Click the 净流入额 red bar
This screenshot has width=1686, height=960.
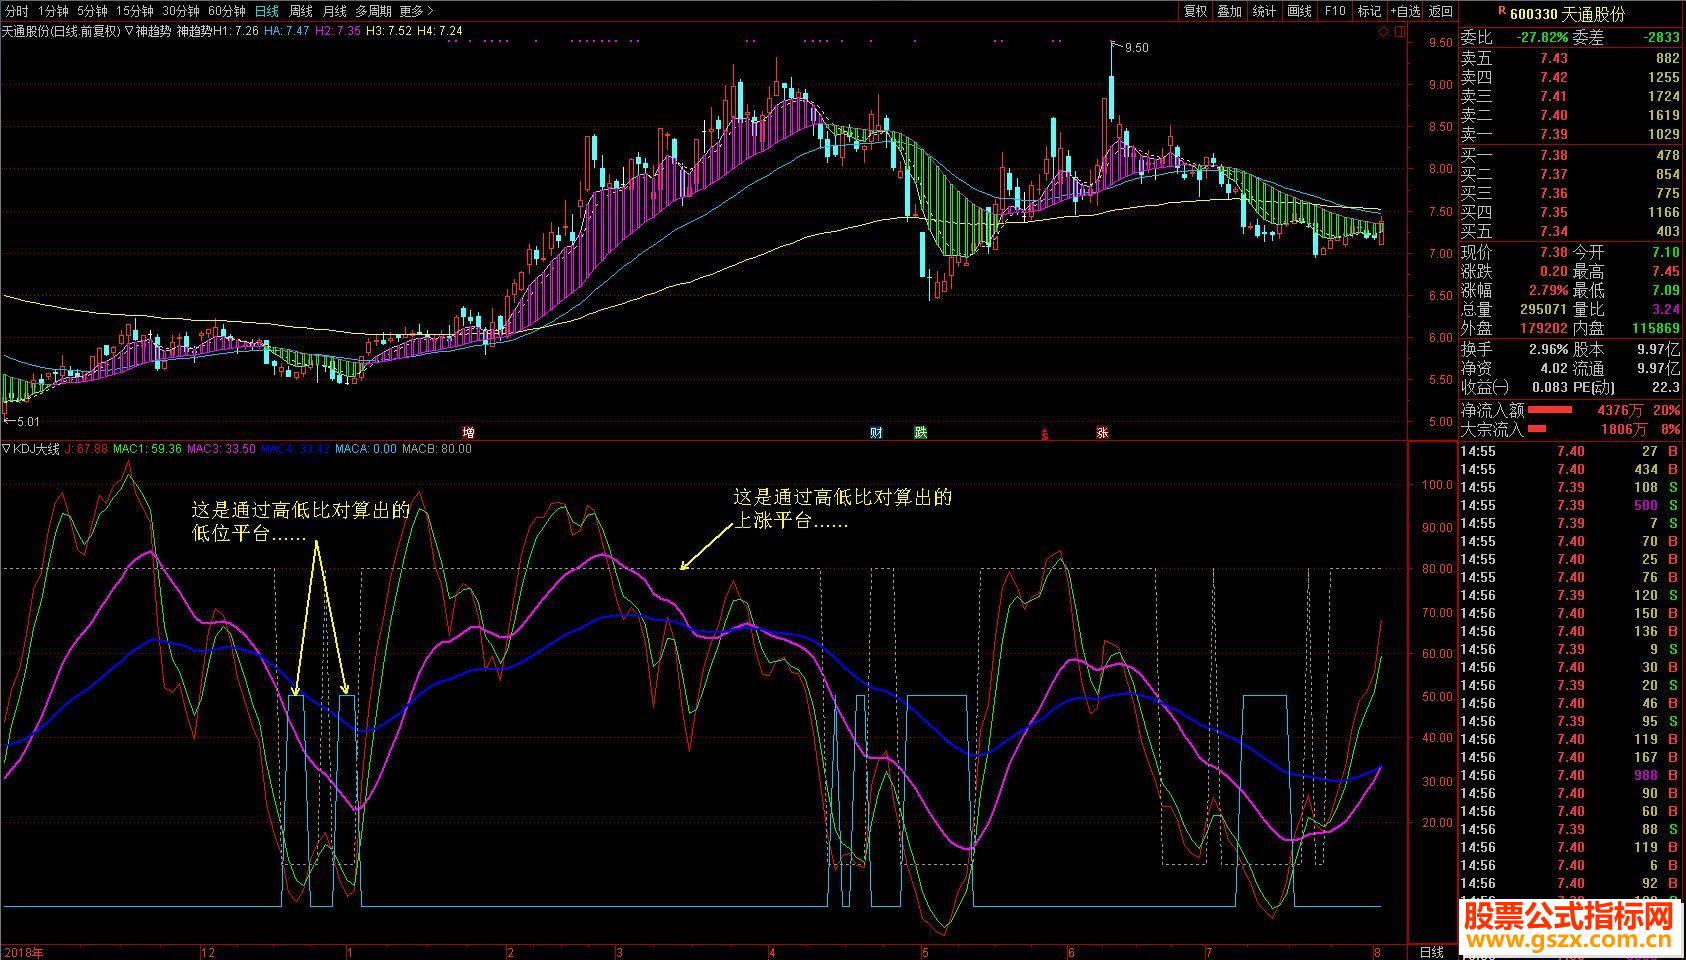(x=1549, y=410)
